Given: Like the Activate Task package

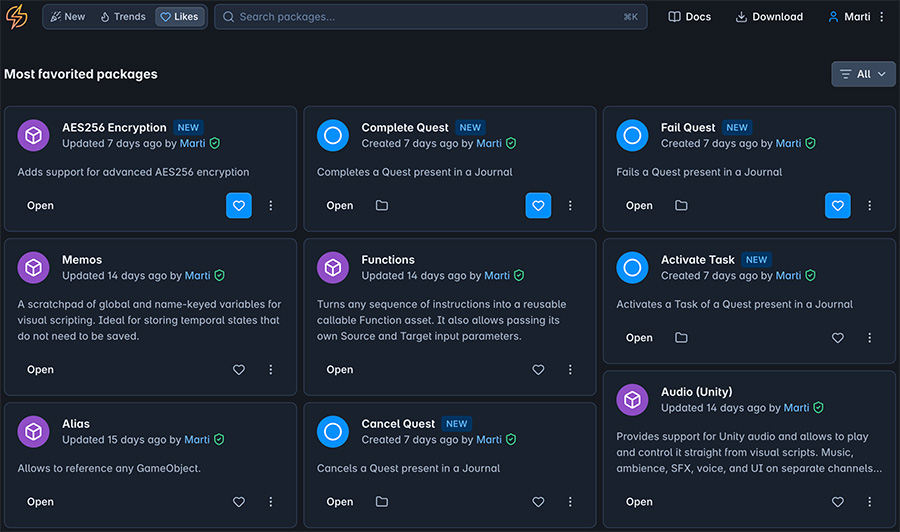Looking at the screenshot, I should coord(838,337).
